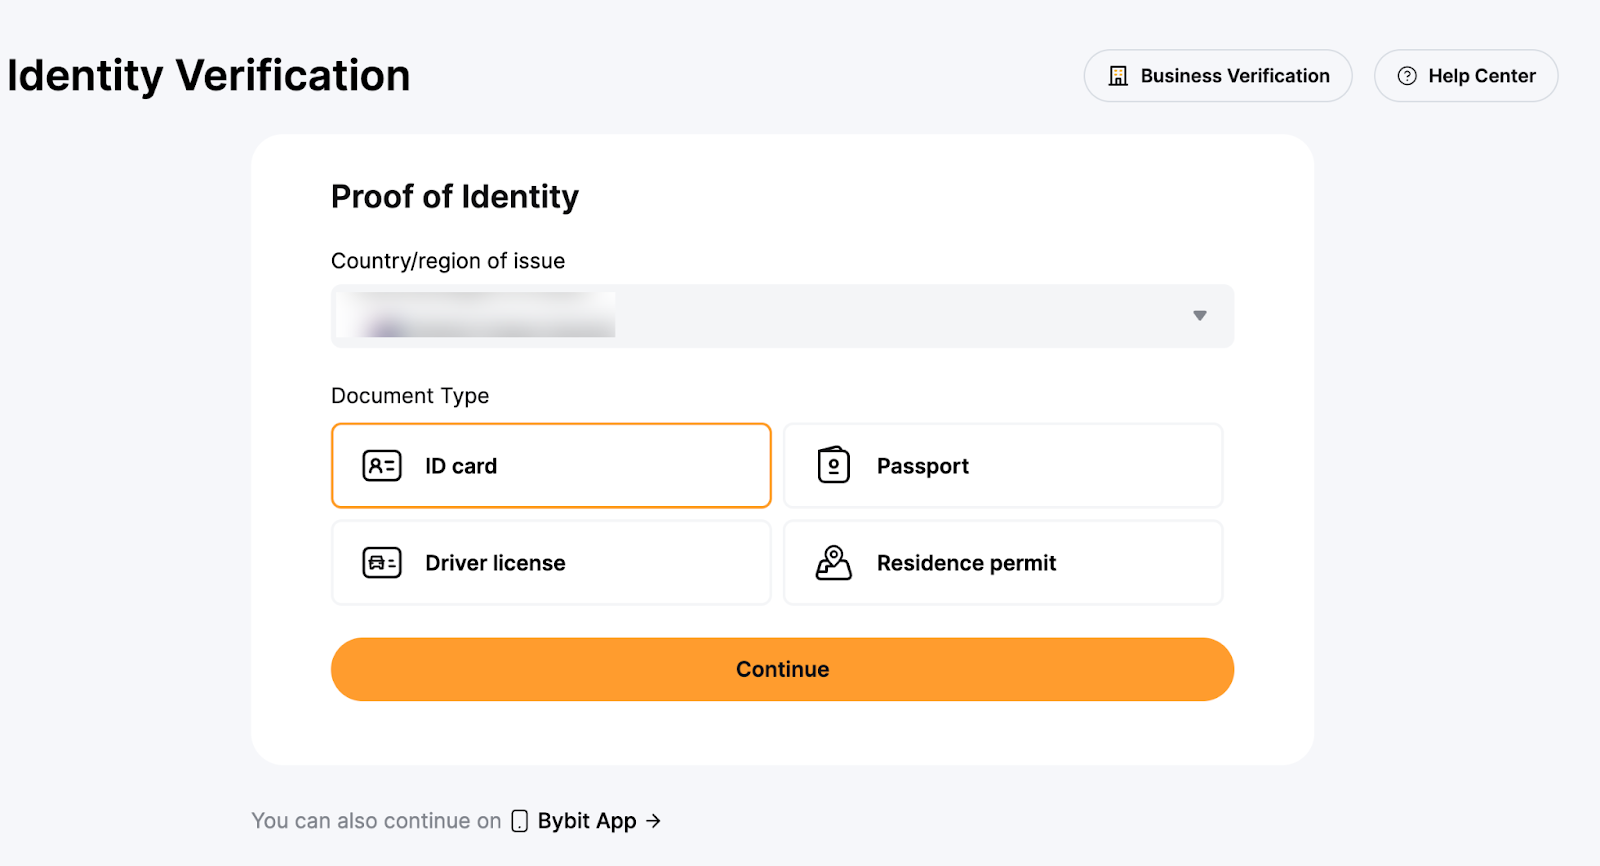Click the Passport booklet icon
Image resolution: width=1600 pixels, height=866 pixels.
[833, 465]
